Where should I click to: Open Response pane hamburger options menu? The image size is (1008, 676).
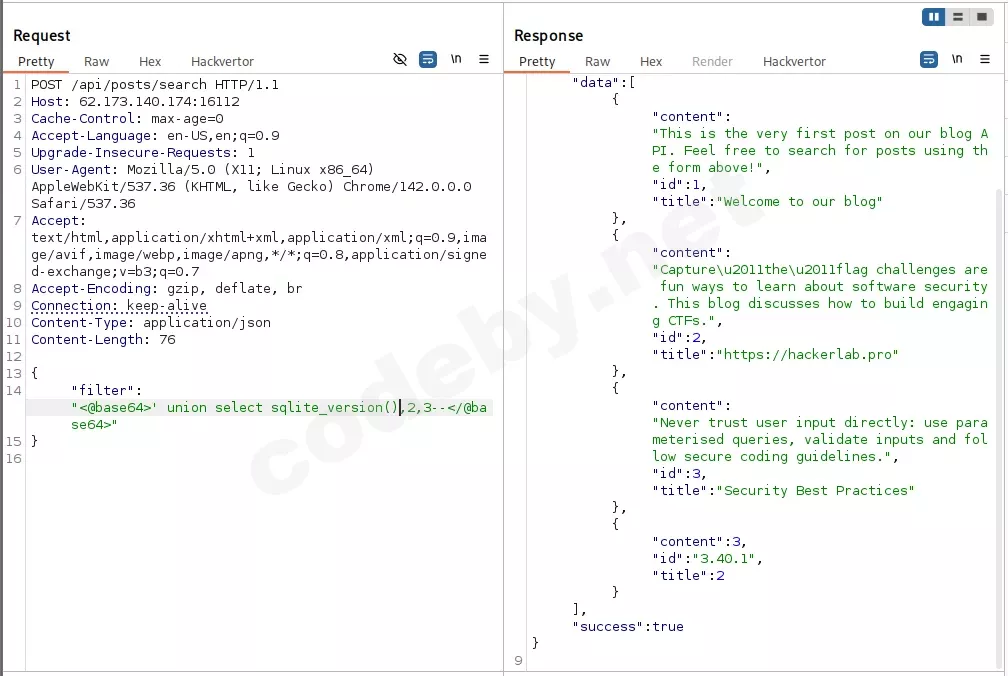(985, 59)
